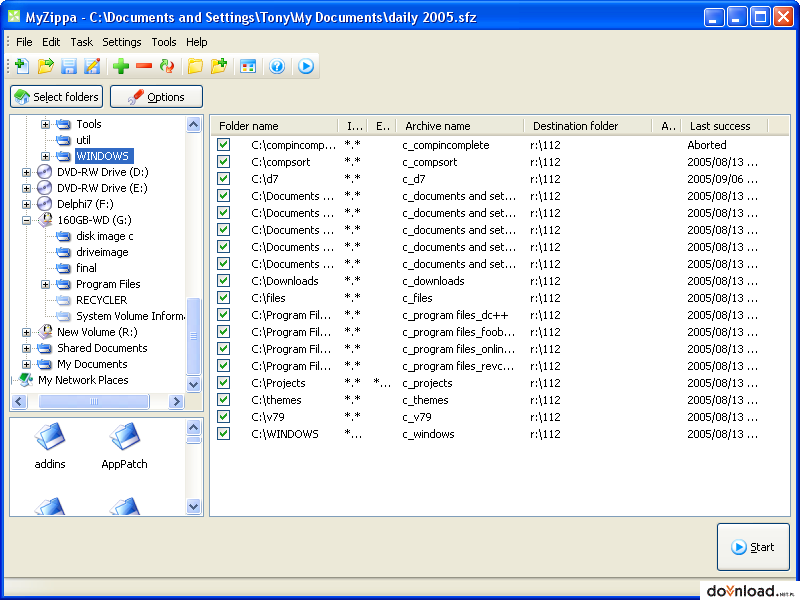Click folder tree scroll up arrow
This screenshot has width=800, height=600.
[x=193, y=124]
